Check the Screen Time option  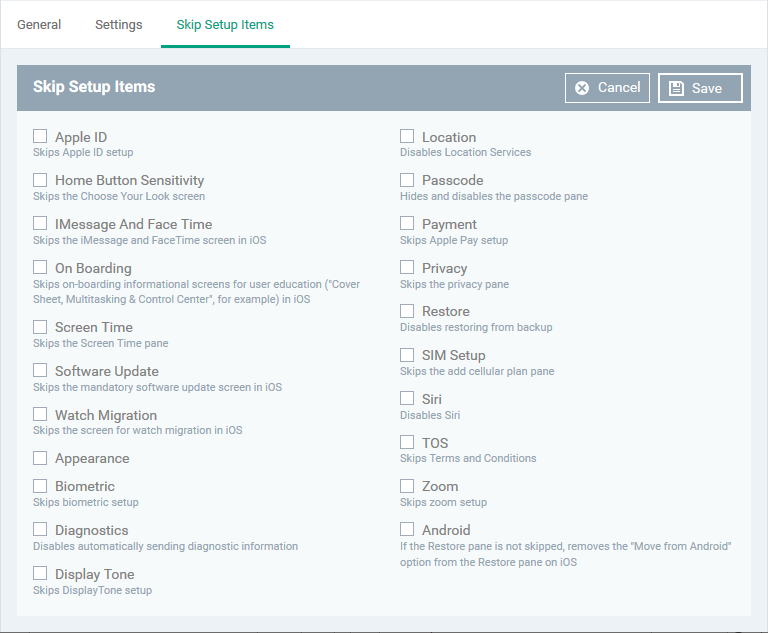point(40,327)
